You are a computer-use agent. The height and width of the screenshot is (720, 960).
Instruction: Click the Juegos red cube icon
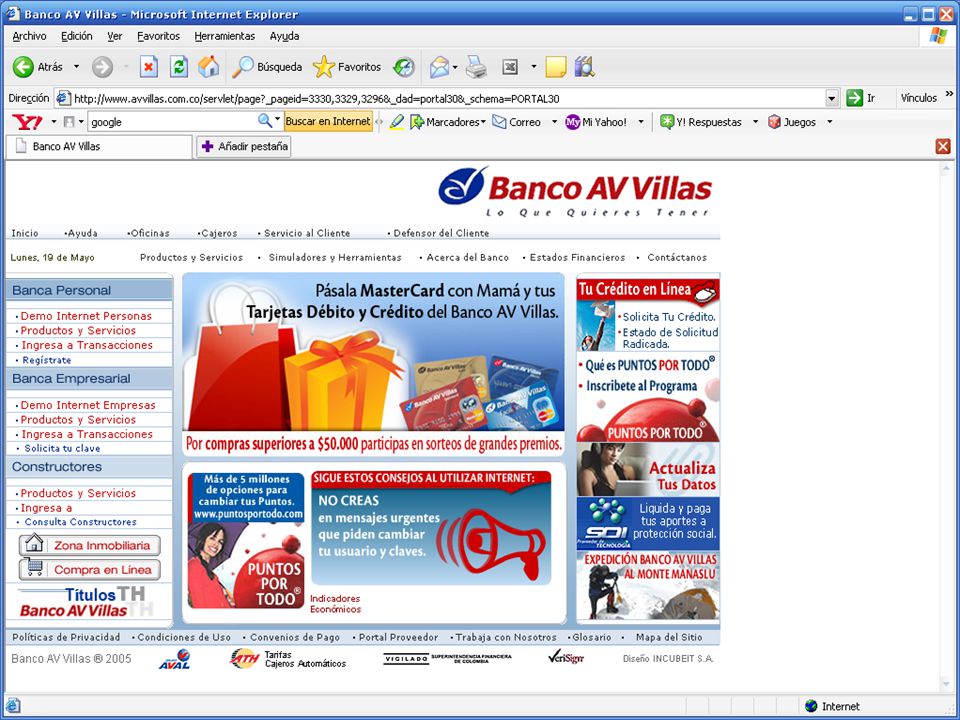click(x=774, y=122)
